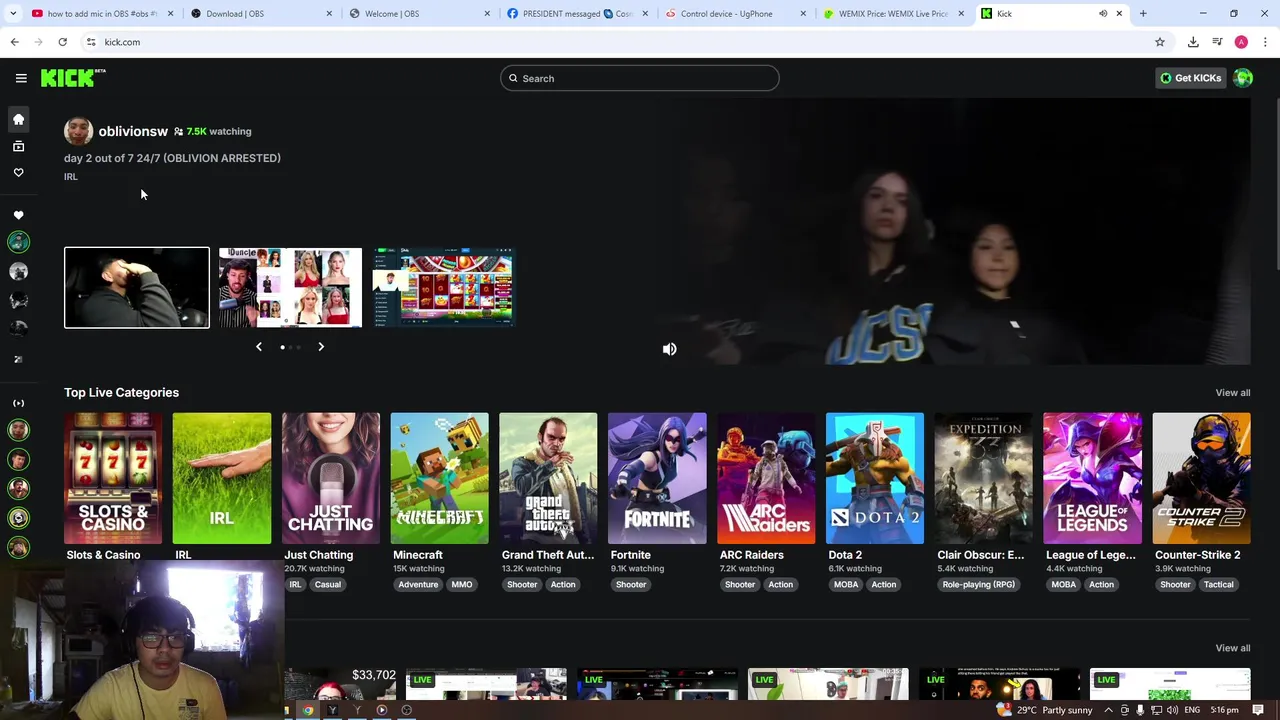Open the Slots & Casino category card
Viewport: 1280px width, 720px height.
(113, 478)
